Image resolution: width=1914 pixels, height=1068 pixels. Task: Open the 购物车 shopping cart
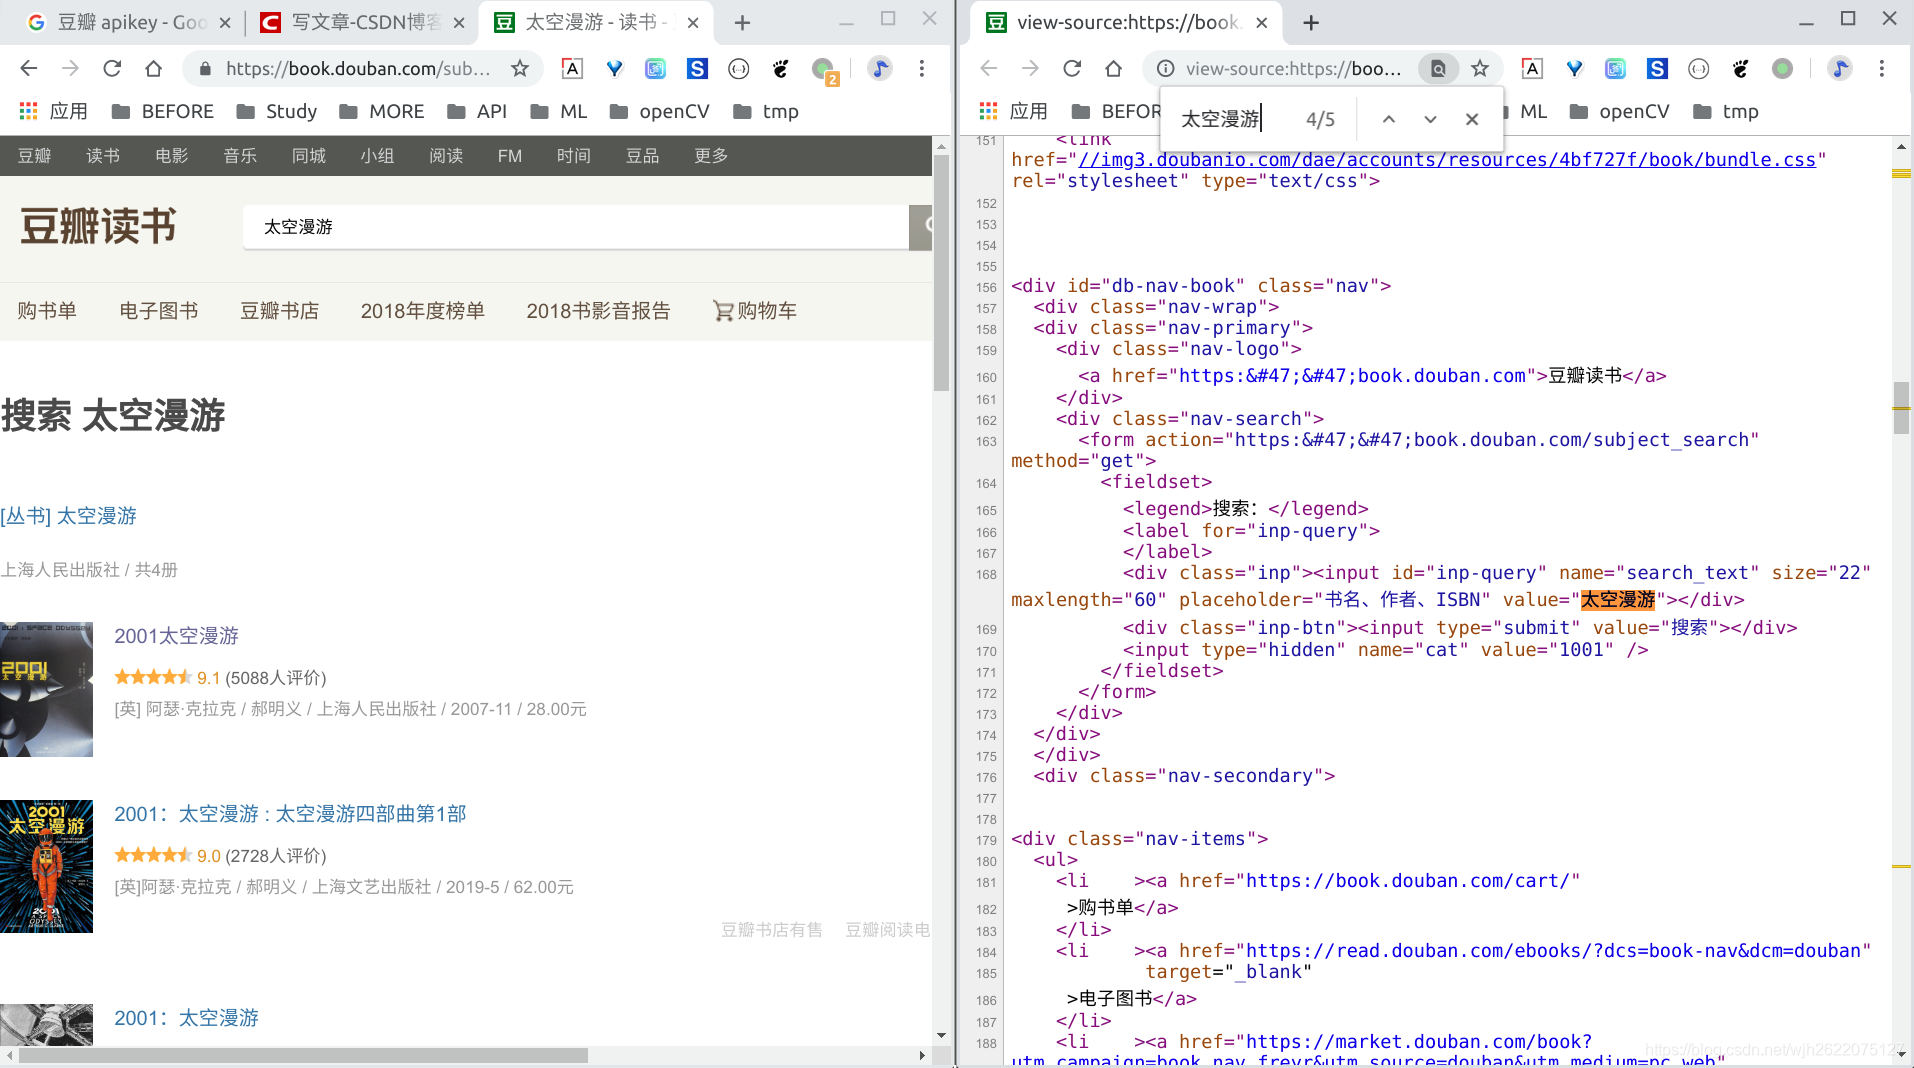[755, 311]
